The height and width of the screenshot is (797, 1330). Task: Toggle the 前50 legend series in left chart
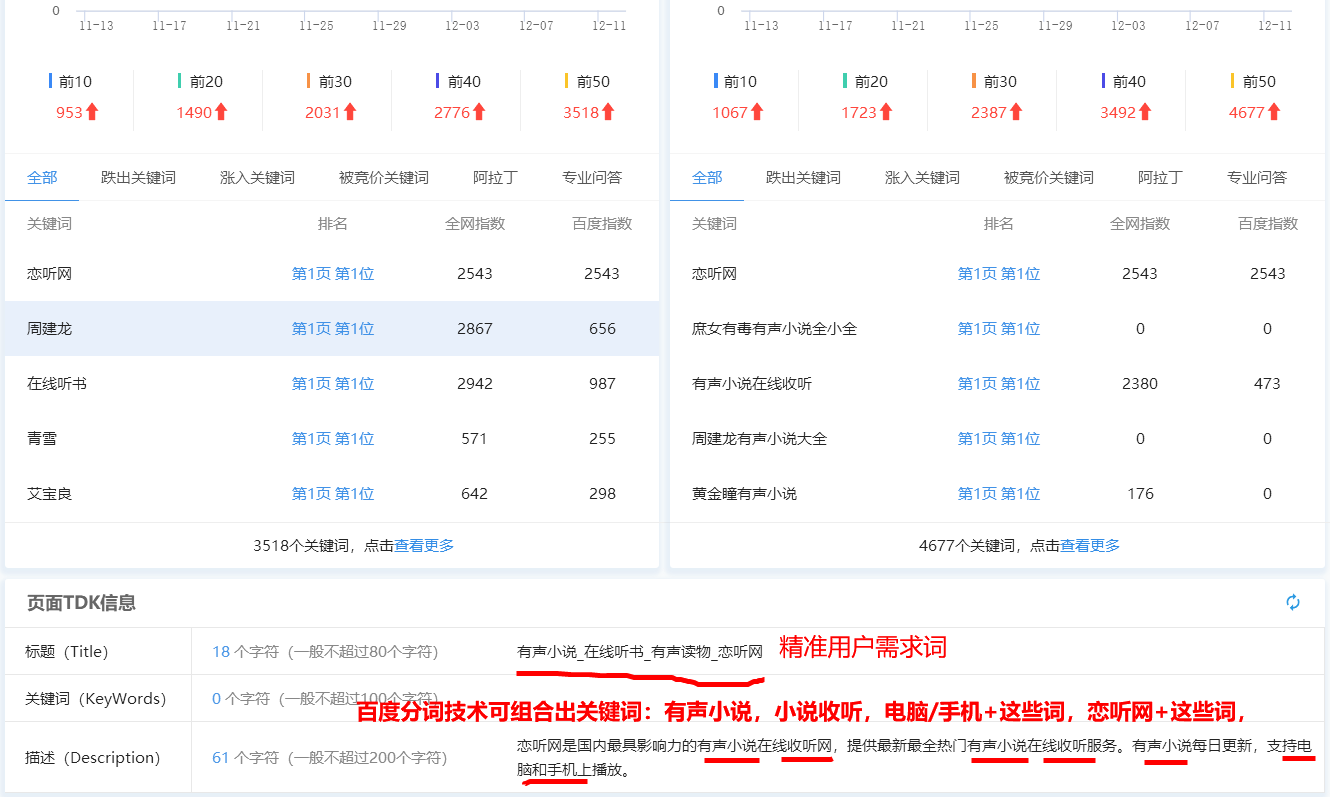(586, 82)
